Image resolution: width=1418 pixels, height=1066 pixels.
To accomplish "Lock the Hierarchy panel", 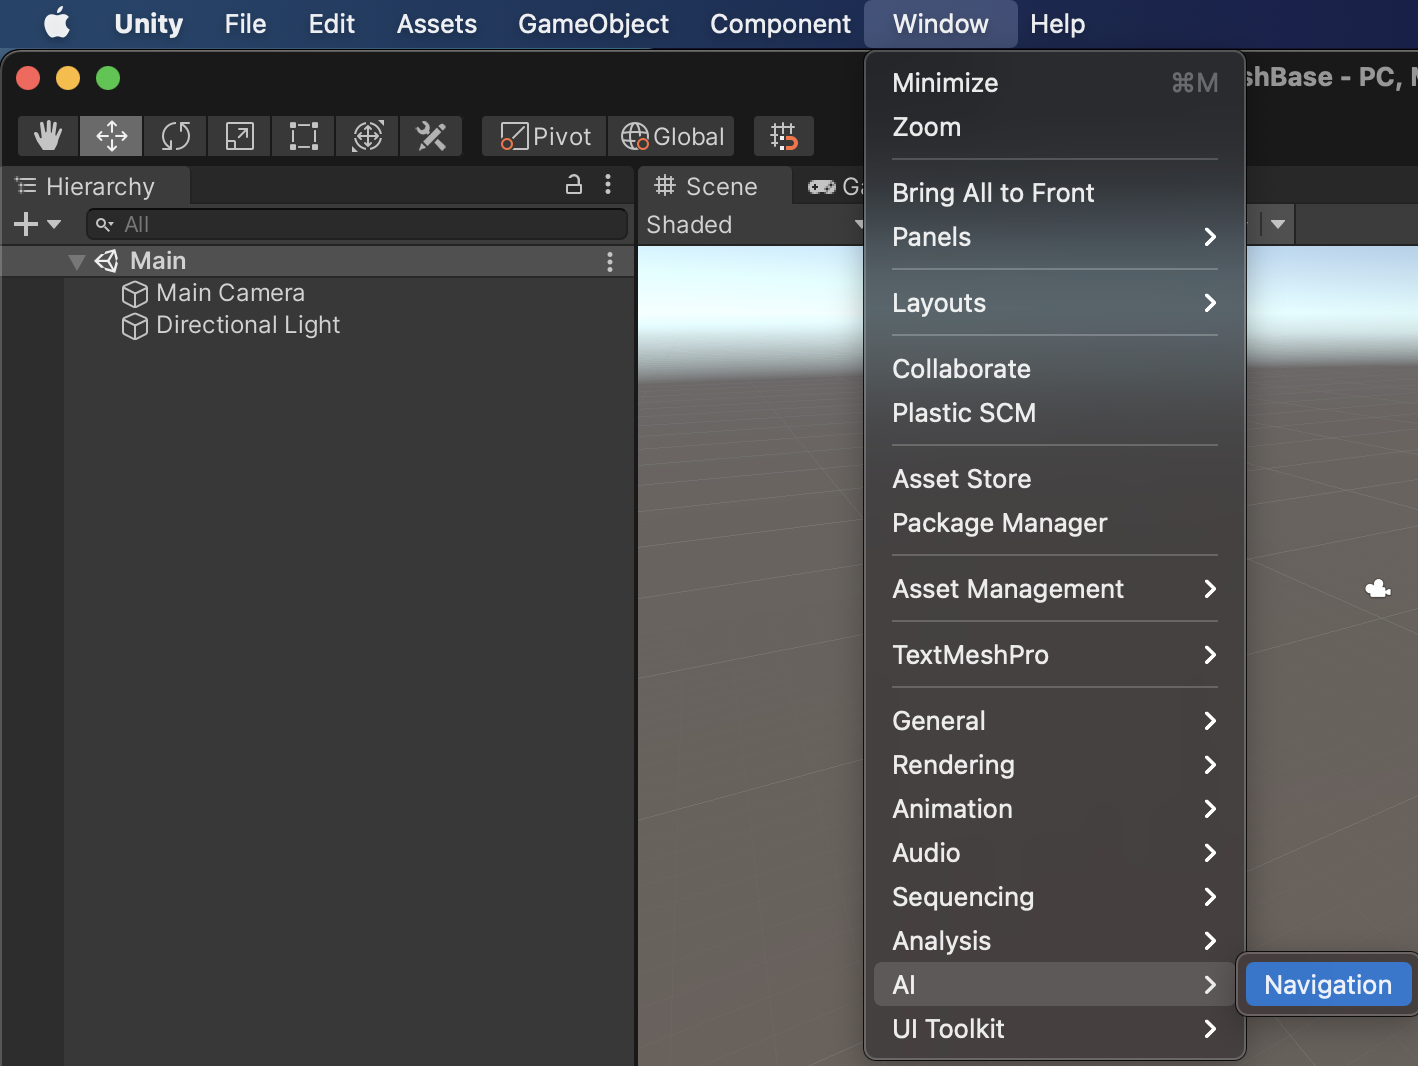I will pyautogui.click(x=574, y=184).
